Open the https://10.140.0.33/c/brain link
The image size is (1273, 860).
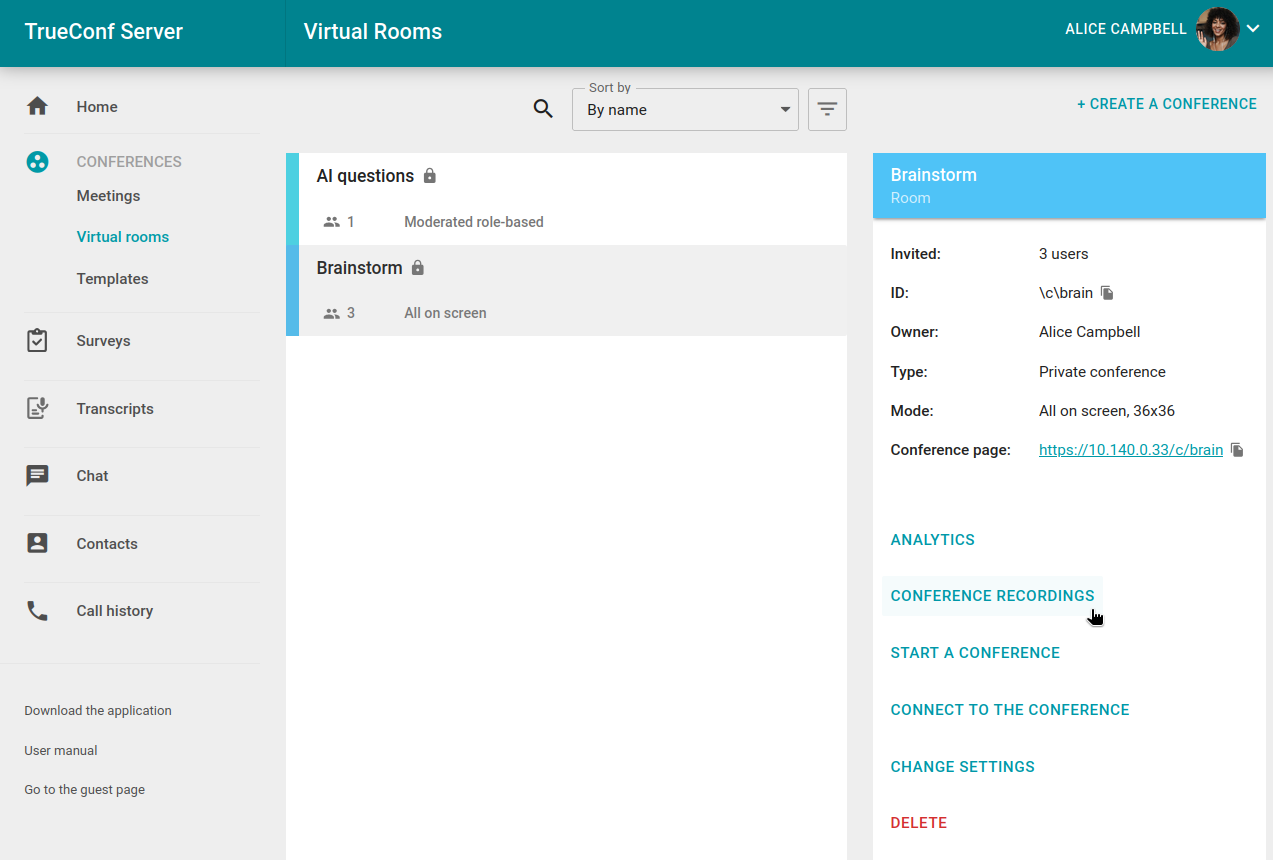[1130, 450]
